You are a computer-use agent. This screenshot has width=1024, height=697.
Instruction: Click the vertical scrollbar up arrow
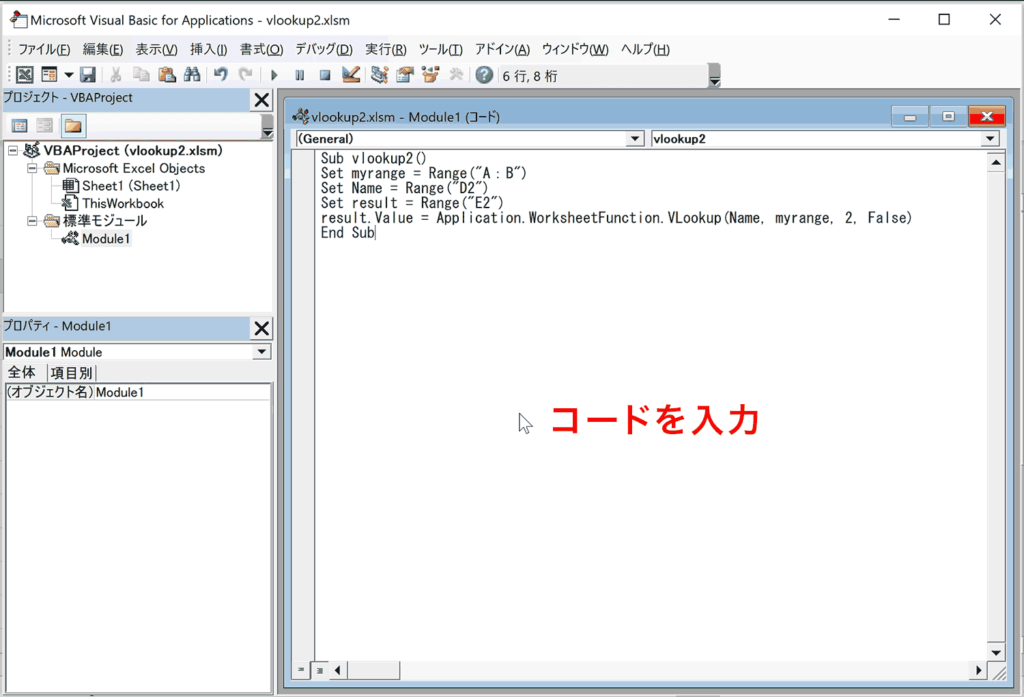(995, 162)
